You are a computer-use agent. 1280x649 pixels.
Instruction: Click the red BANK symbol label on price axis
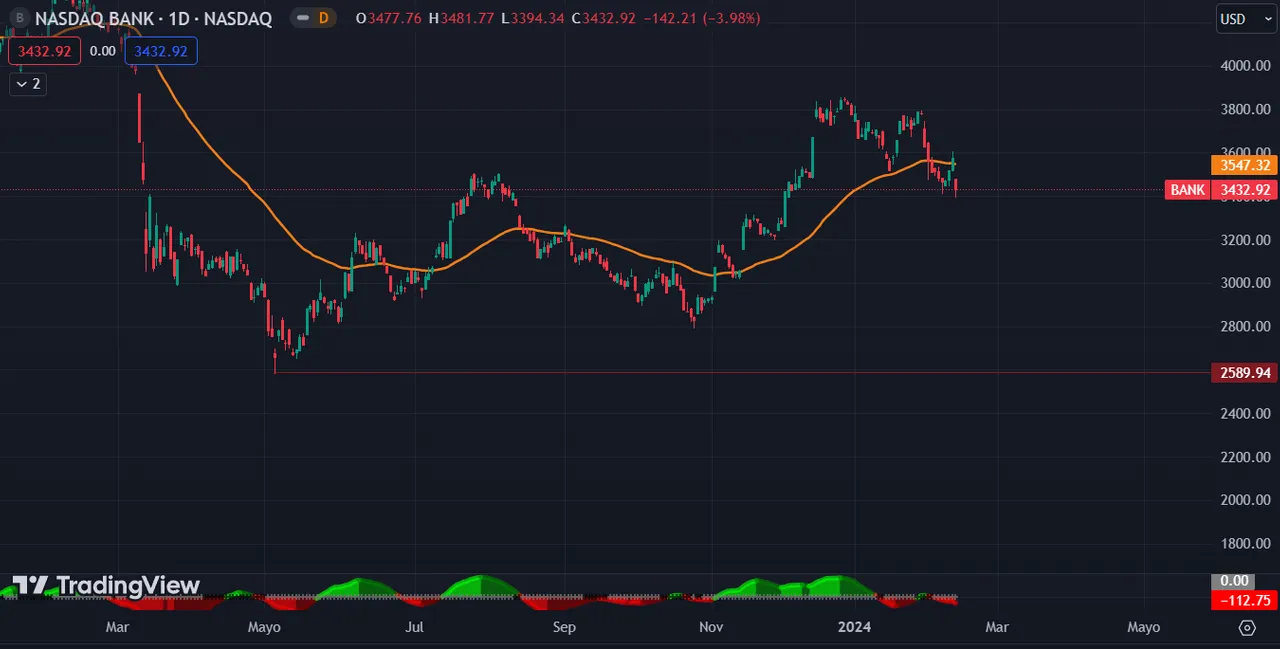click(1187, 190)
